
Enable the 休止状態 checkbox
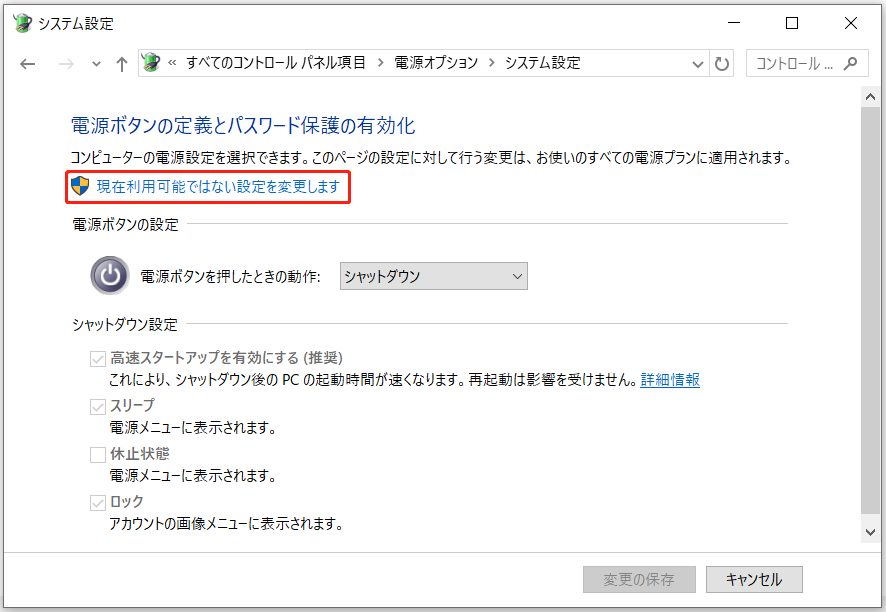click(96, 453)
